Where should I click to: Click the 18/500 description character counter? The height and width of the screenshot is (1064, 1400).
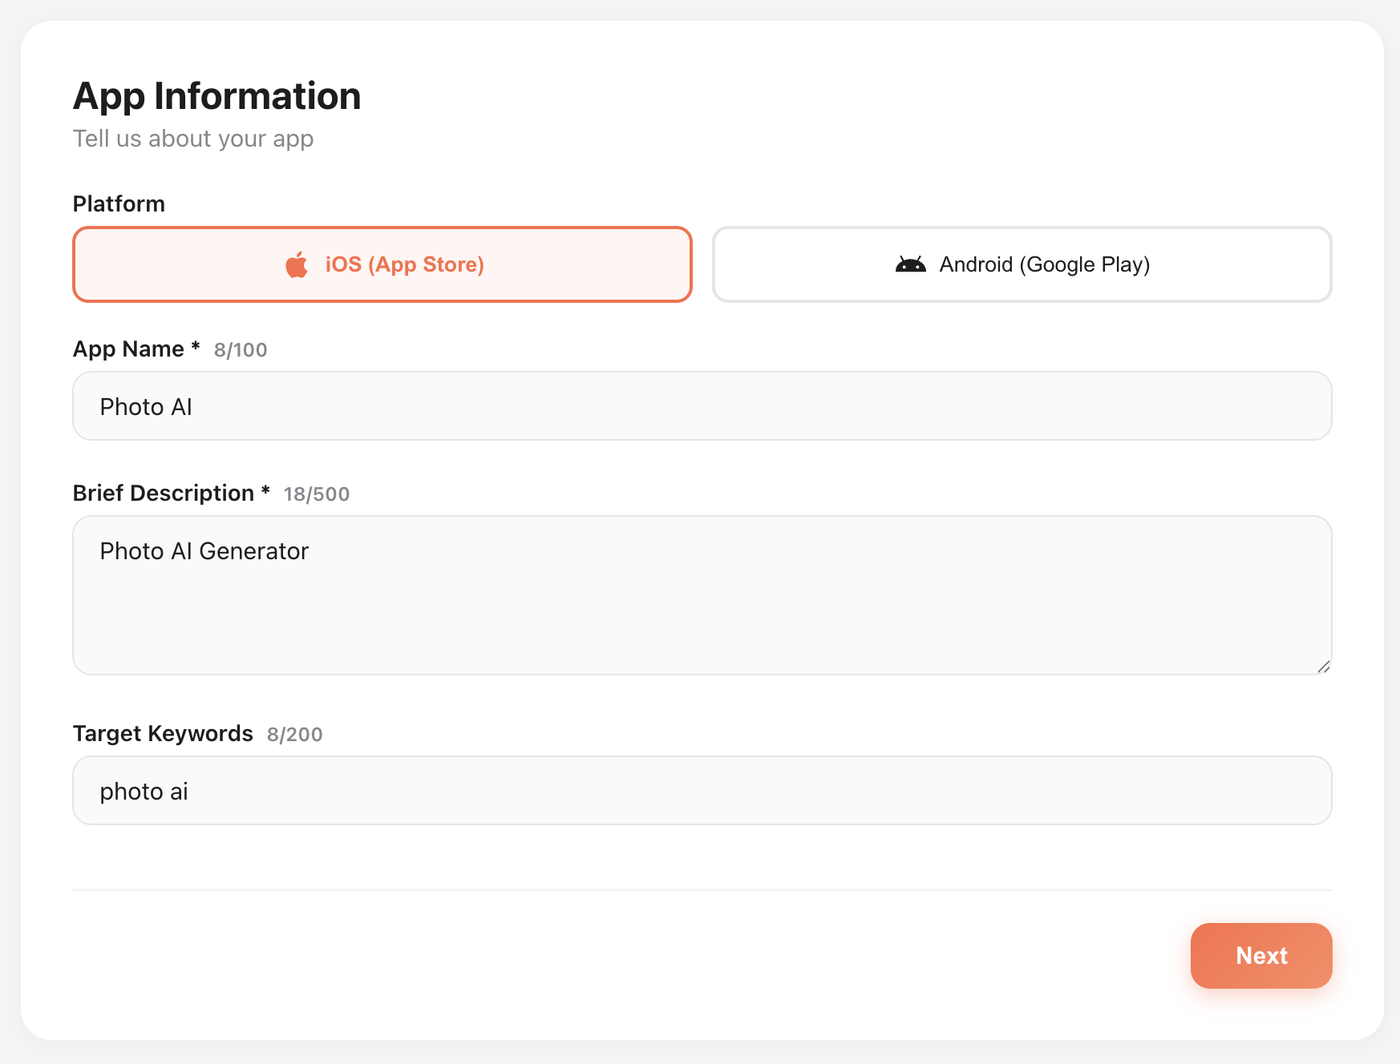(316, 494)
